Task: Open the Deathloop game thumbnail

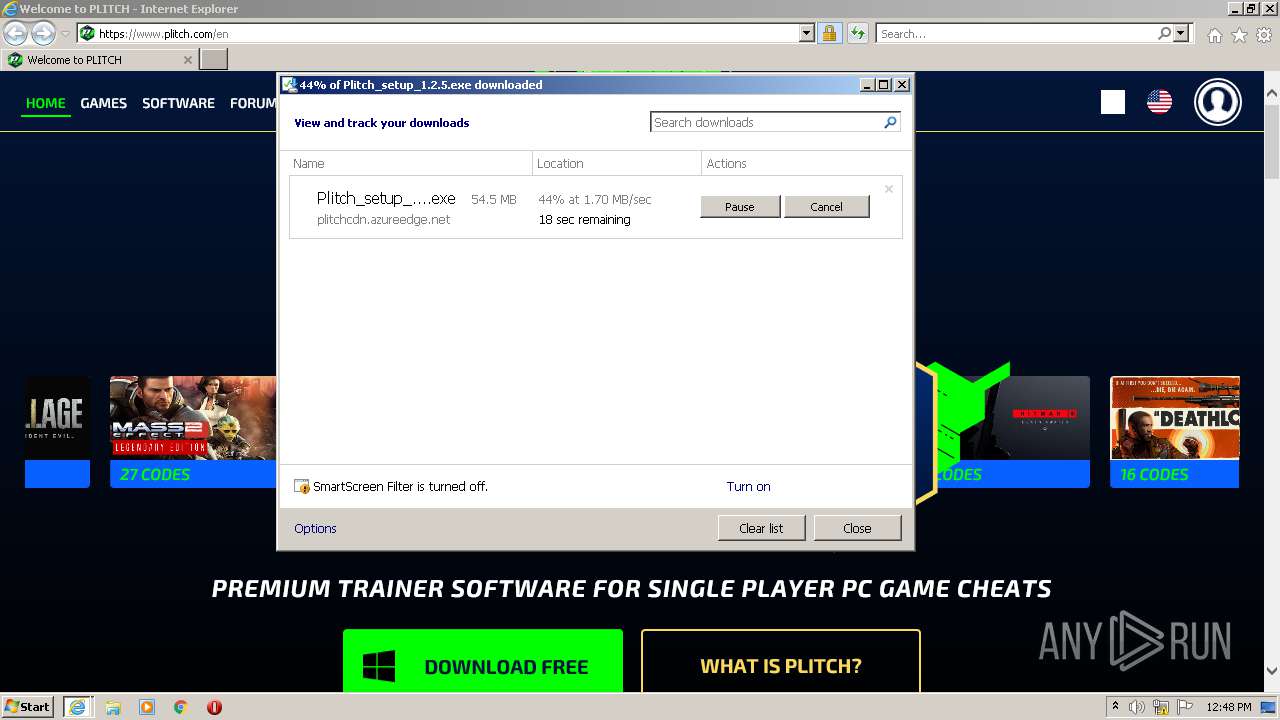Action: pyautogui.click(x=1175, y=418)
